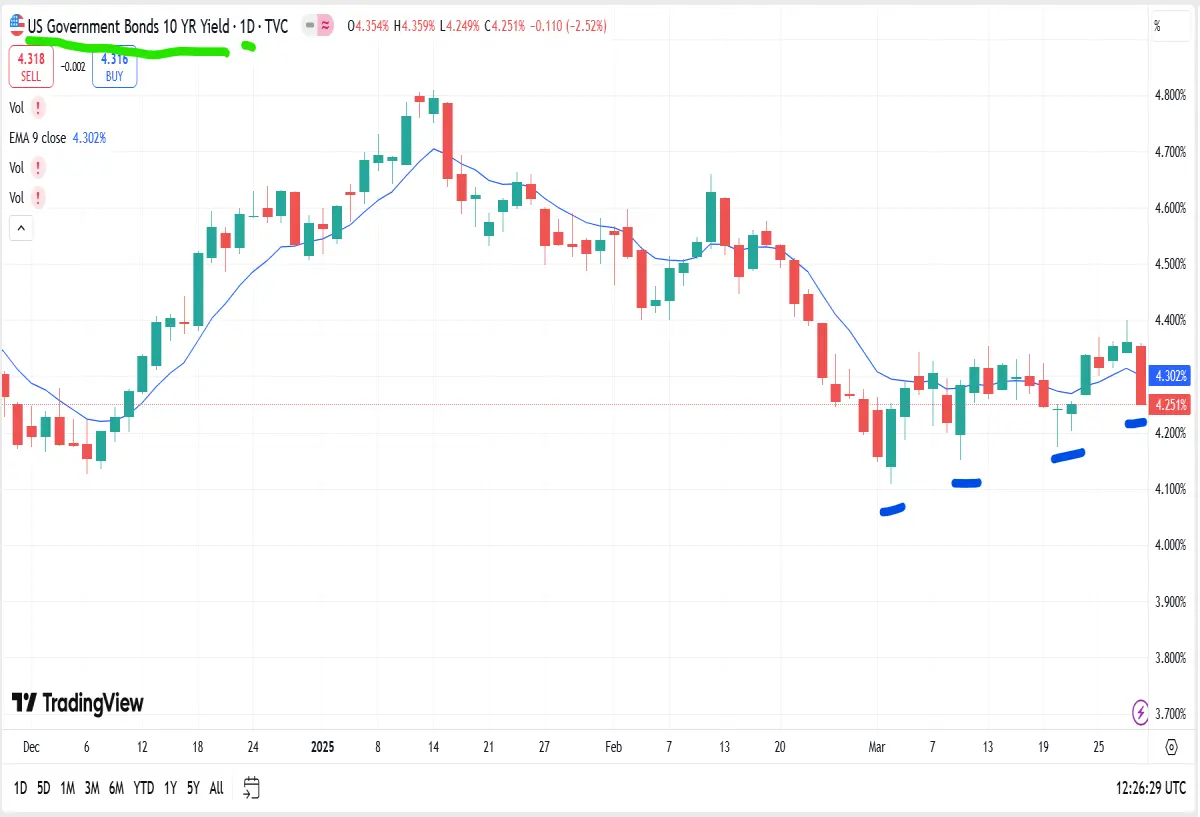Click the US flag symbol icon
The width and height of the screenshot is (1200, 817).
pyautogui.click(x=17, y=26)
